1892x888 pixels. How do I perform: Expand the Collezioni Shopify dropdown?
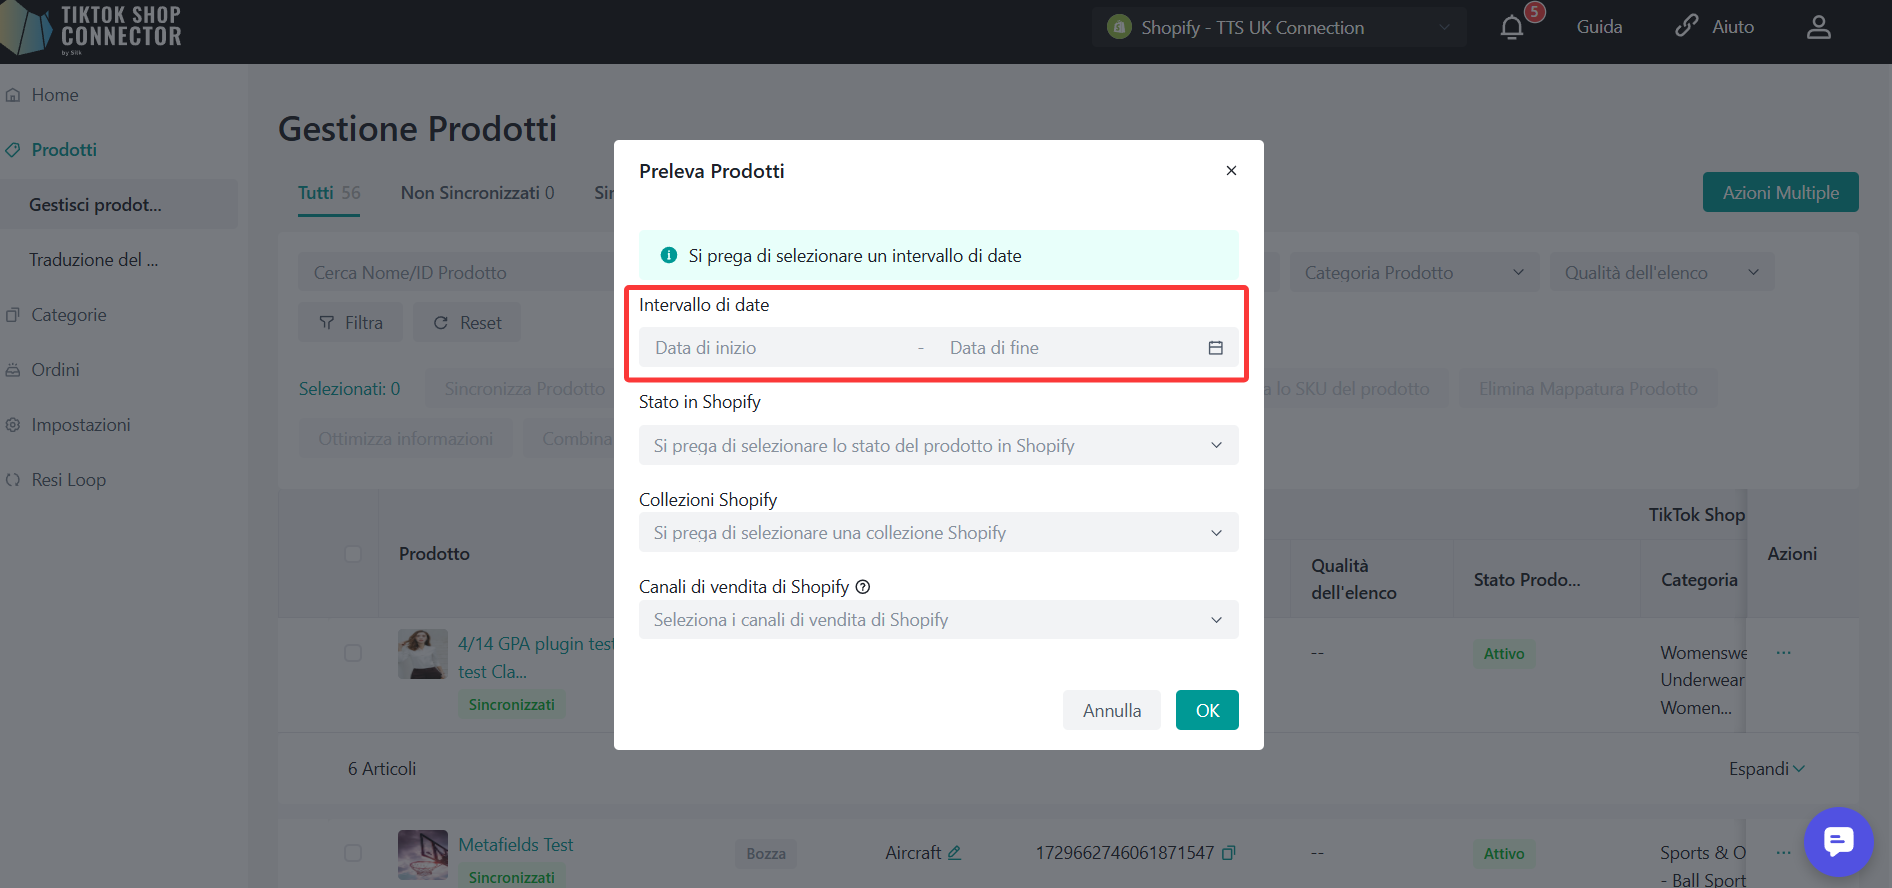pyautogui.click(x=938, y=532)
